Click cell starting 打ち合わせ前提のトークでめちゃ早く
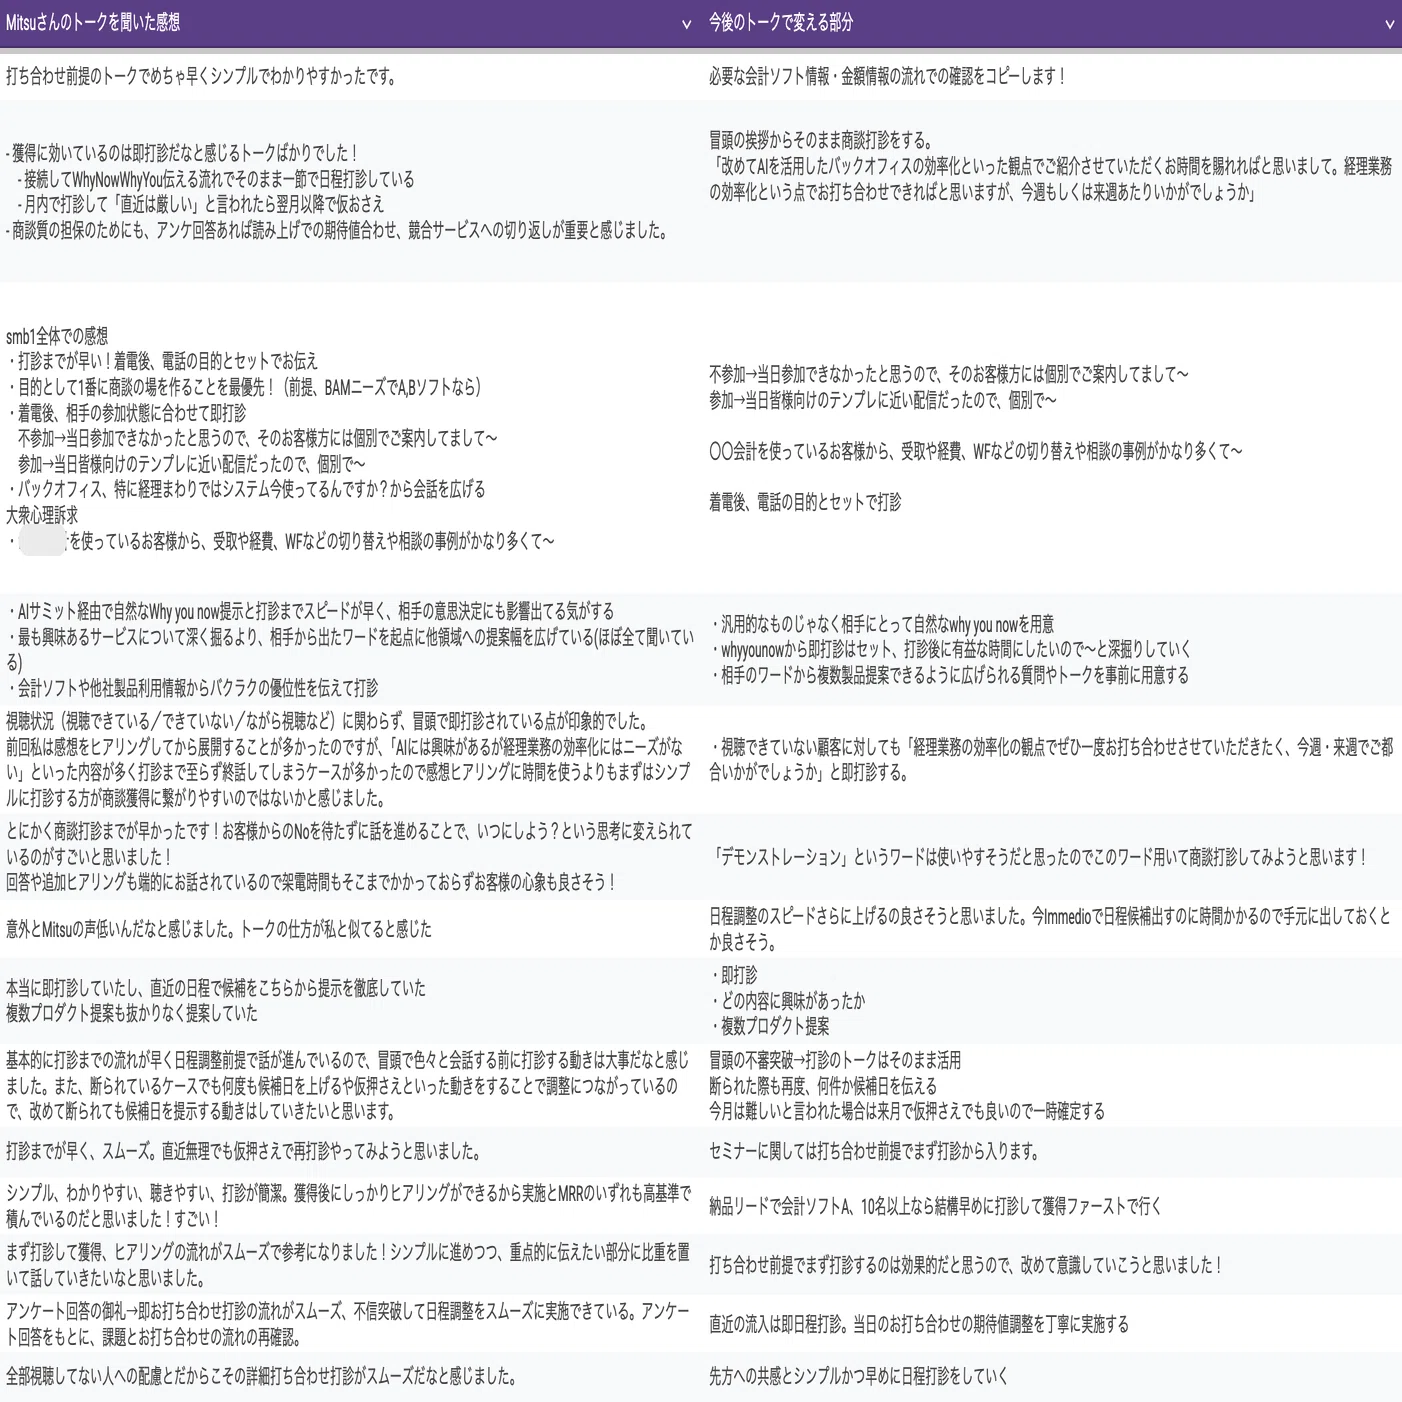The image size is (1402, 1402). pyautogui.click(x=350, y=77)
